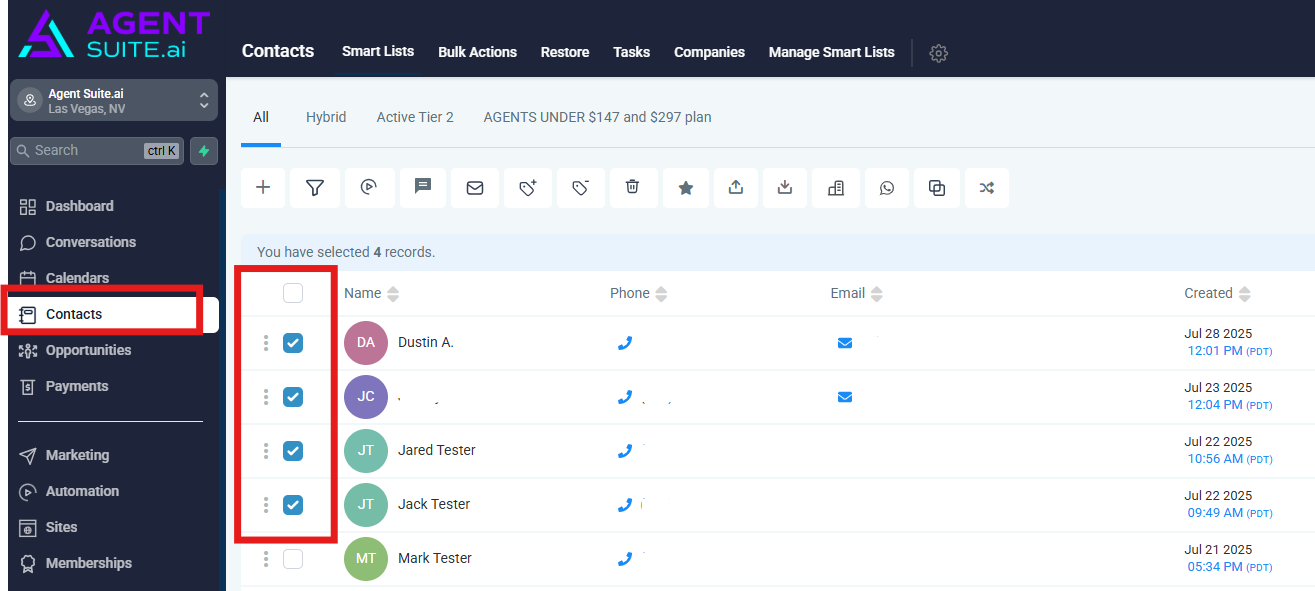This screenshot has width=1315, height=591.
Task: Uncheck the Dustin A. checkbox
Action: click(x=293, y=343)
